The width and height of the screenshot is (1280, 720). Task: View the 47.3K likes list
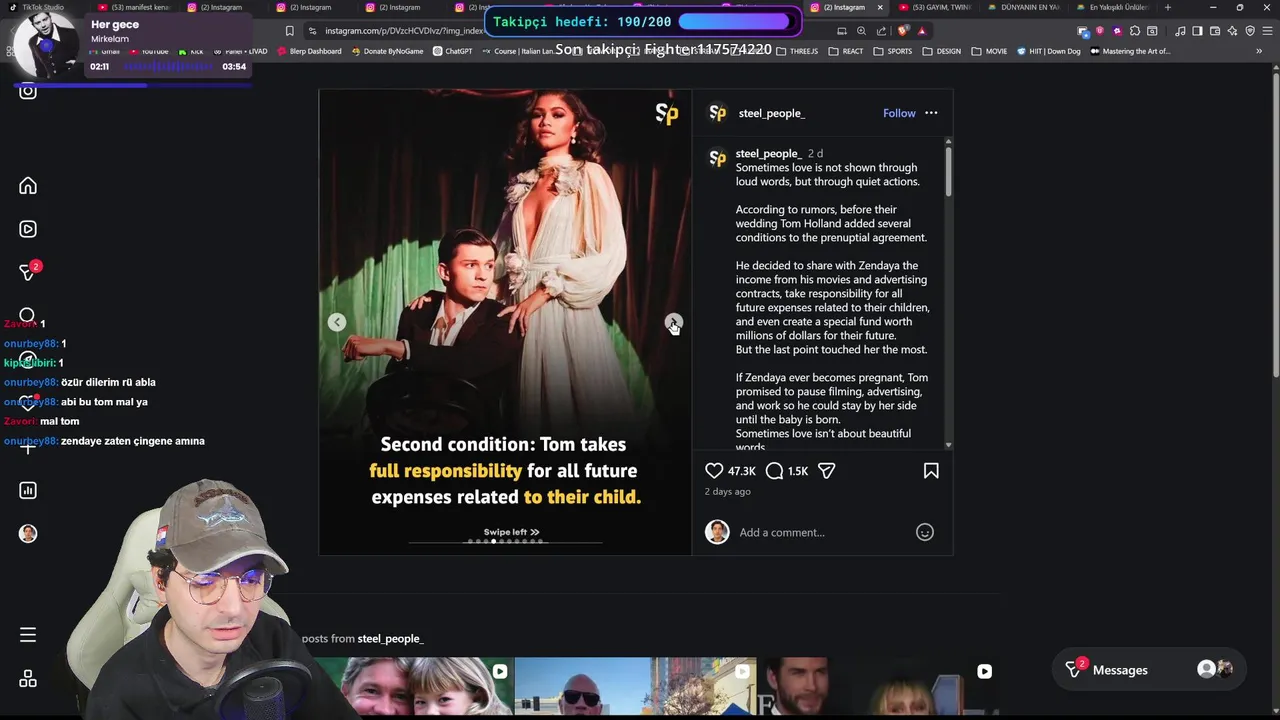tap(742, 471)
